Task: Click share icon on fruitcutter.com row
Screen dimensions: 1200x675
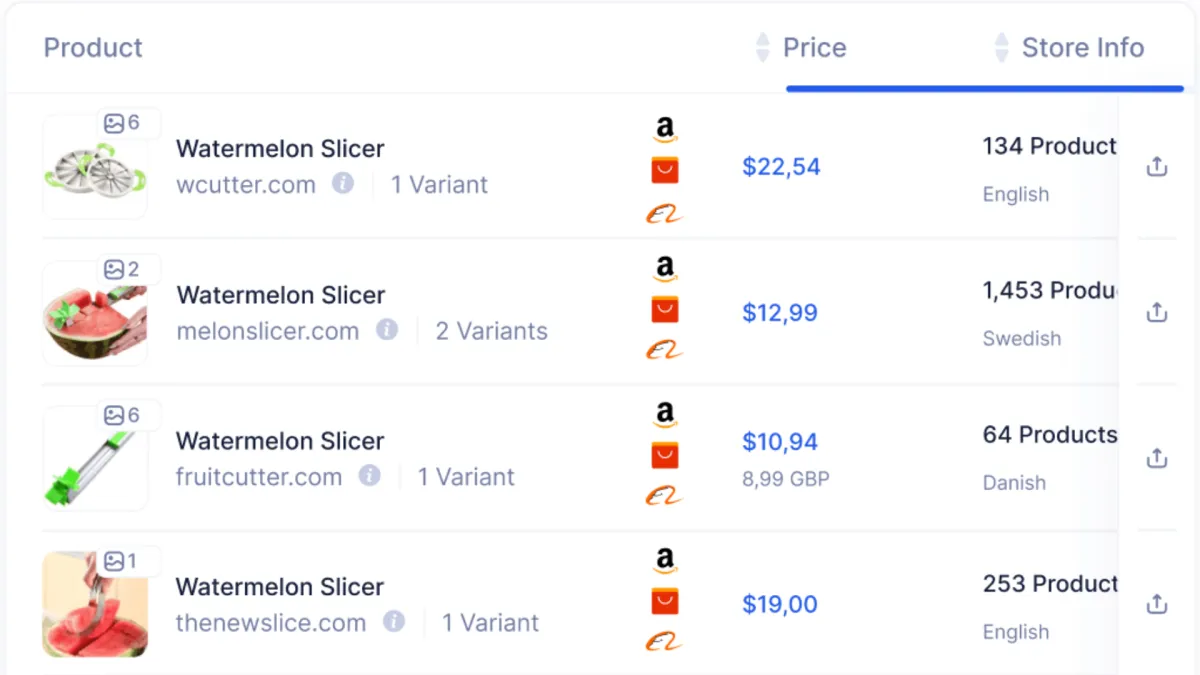Action: point(1156,458)
